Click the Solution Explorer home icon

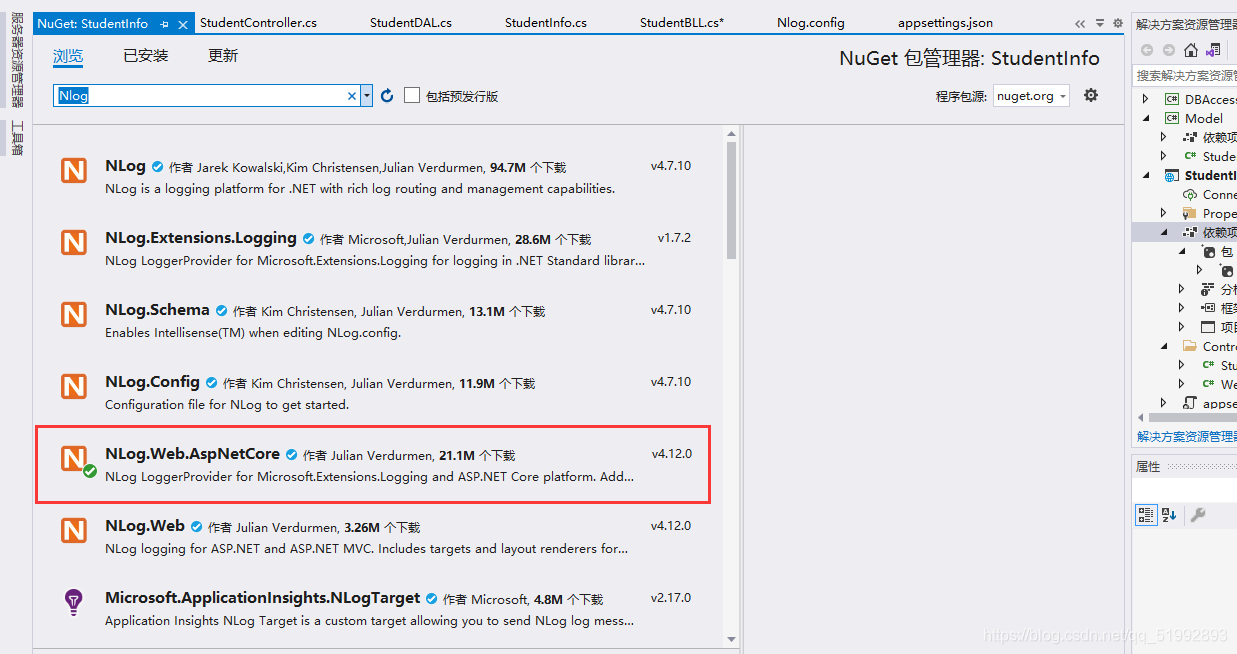click(1190, 50)
